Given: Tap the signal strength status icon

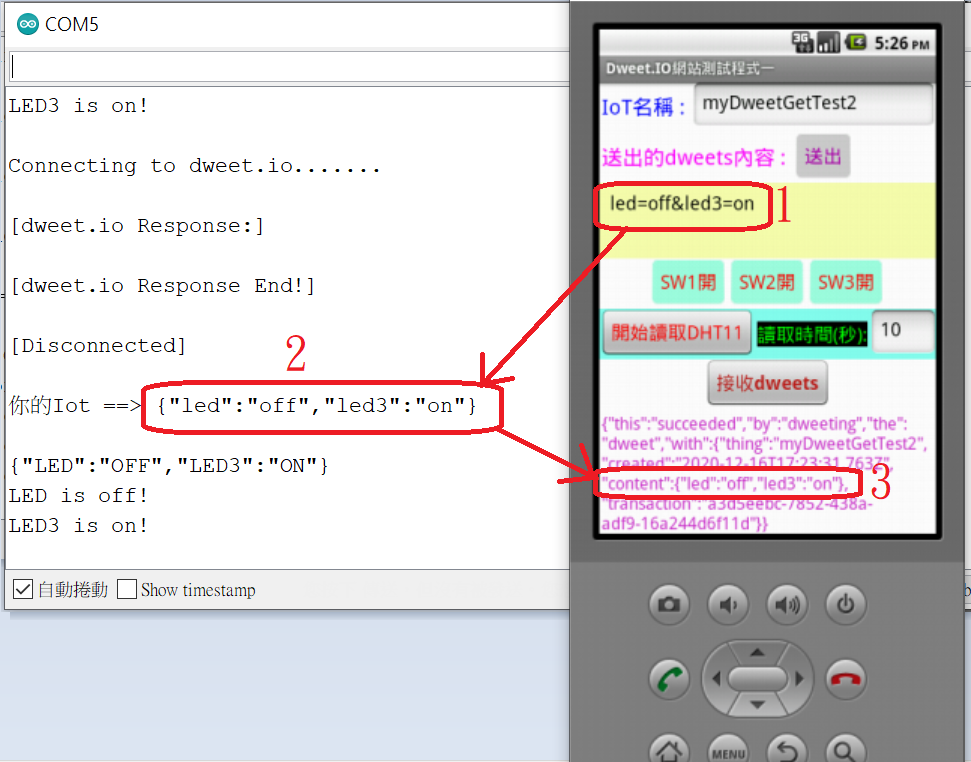Looking at the screenshot, I should point(829,42).
